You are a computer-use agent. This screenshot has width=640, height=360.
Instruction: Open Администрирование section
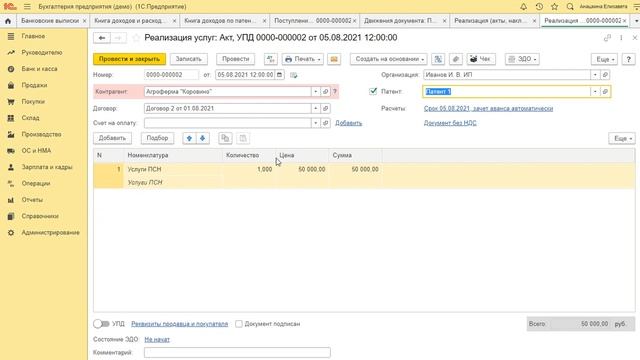50,233
